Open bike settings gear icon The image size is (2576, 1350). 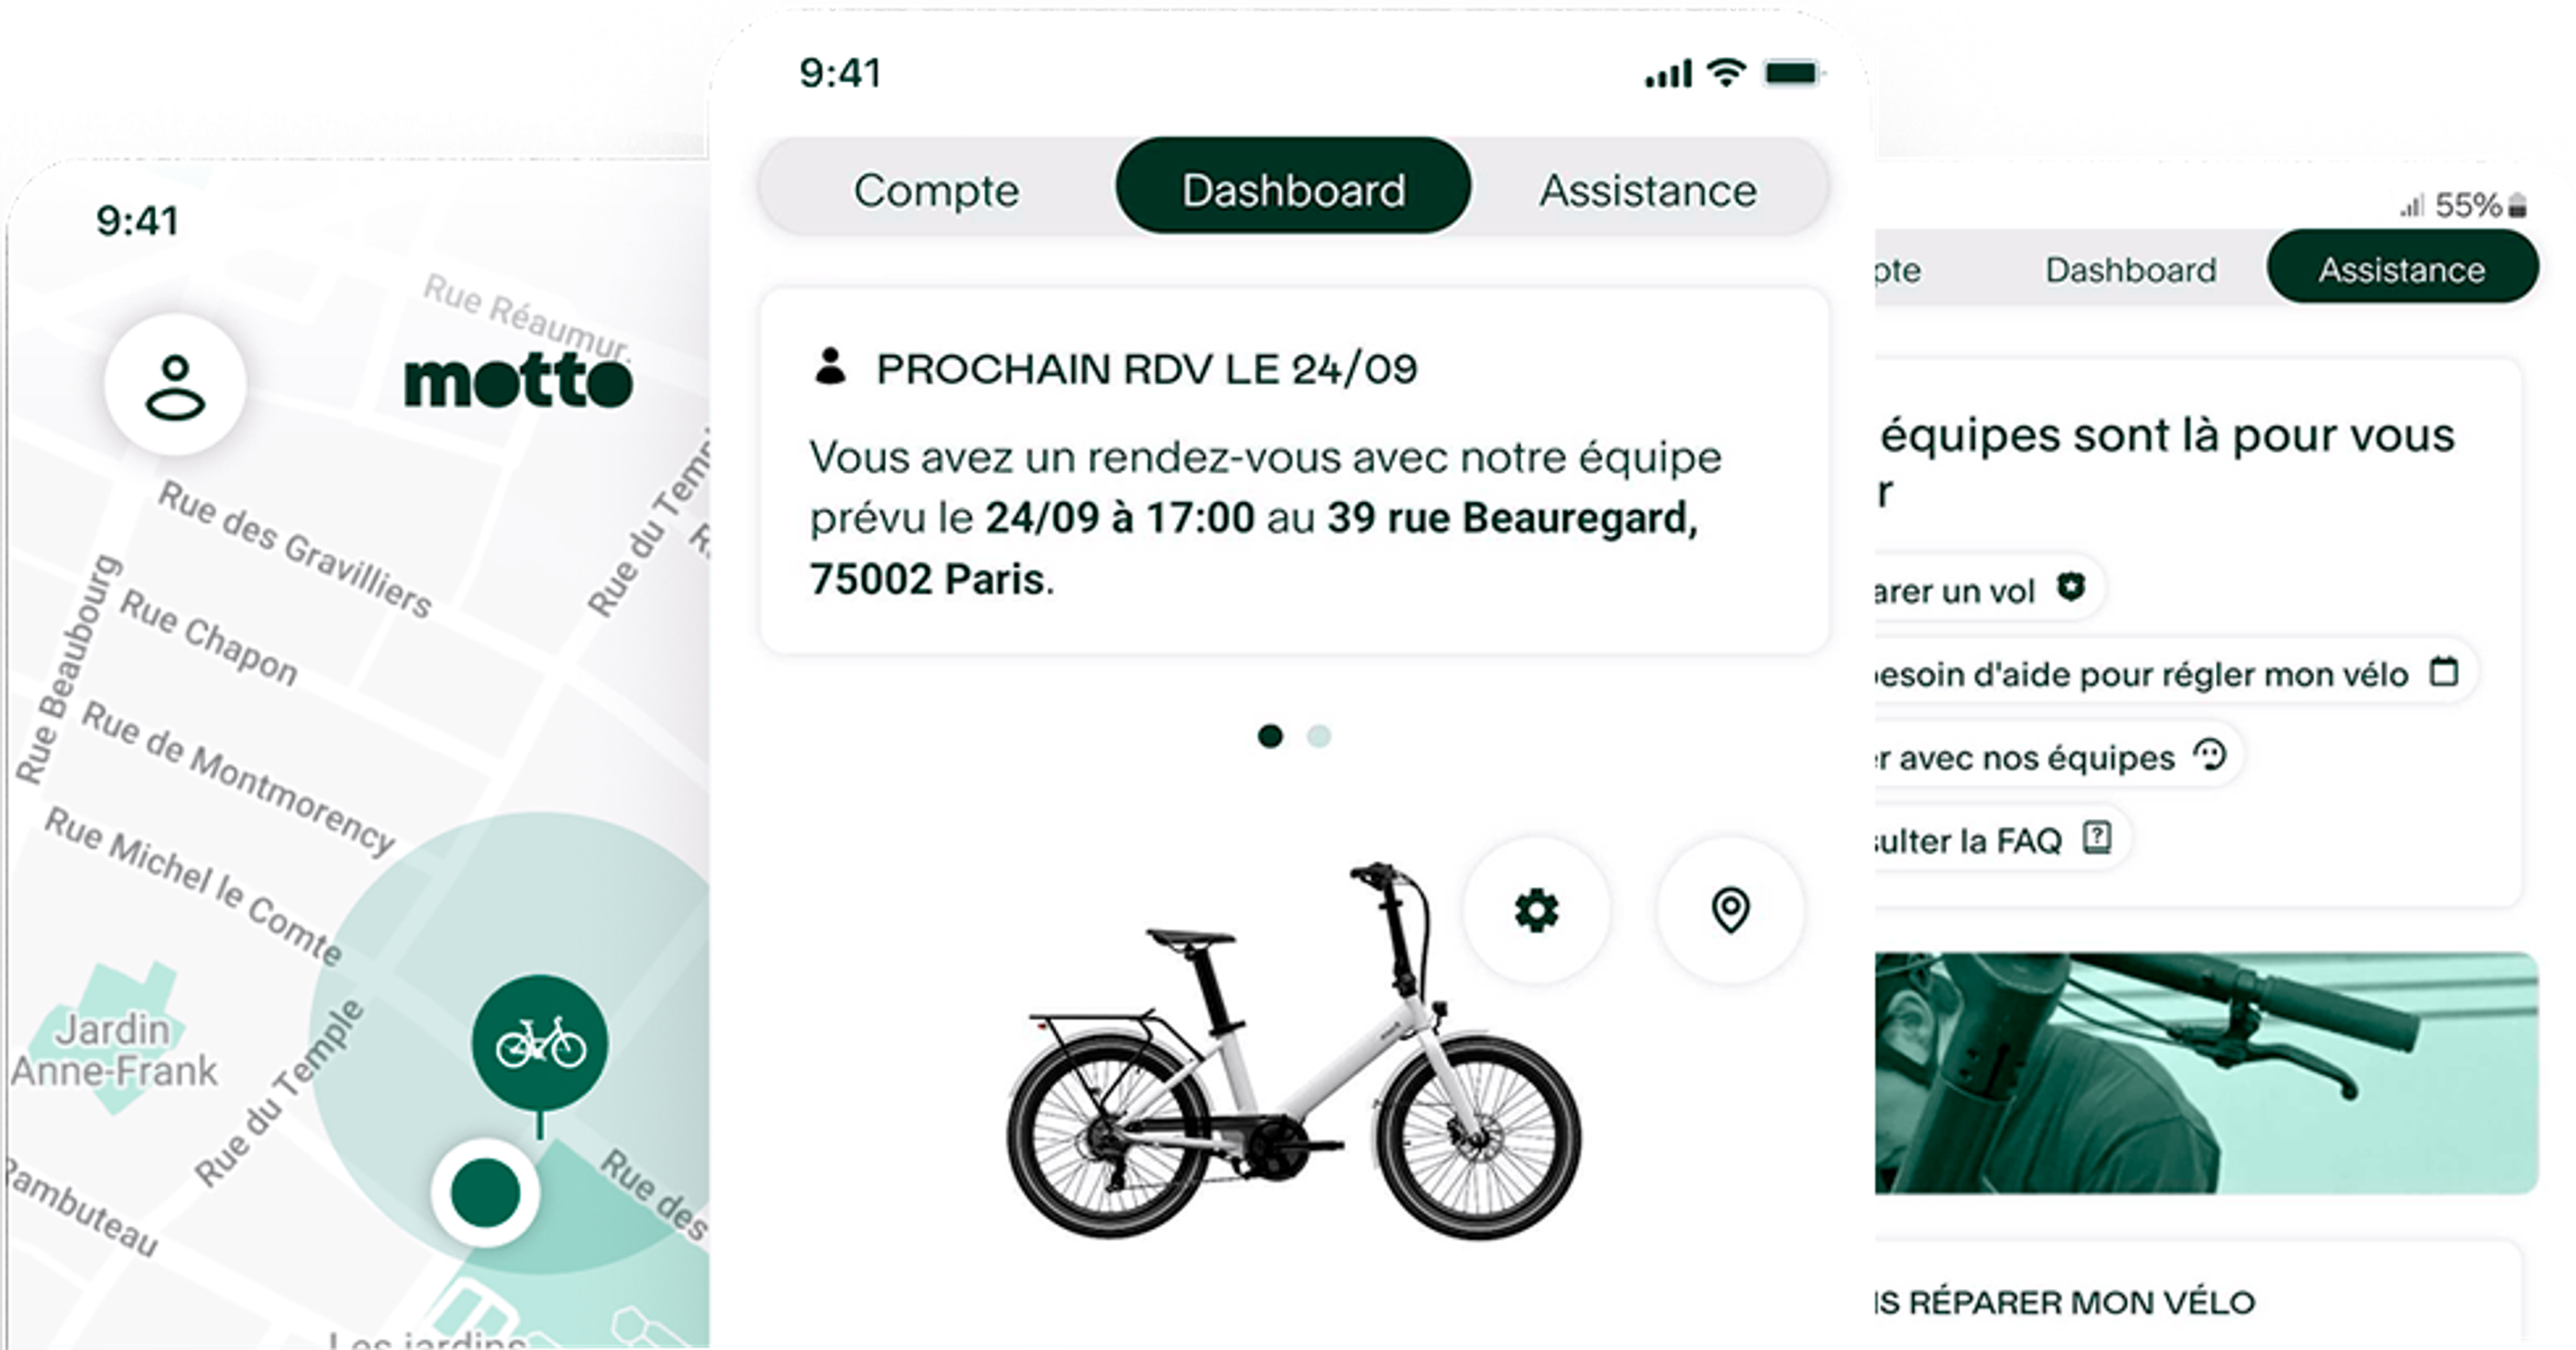pos(1537,911)
